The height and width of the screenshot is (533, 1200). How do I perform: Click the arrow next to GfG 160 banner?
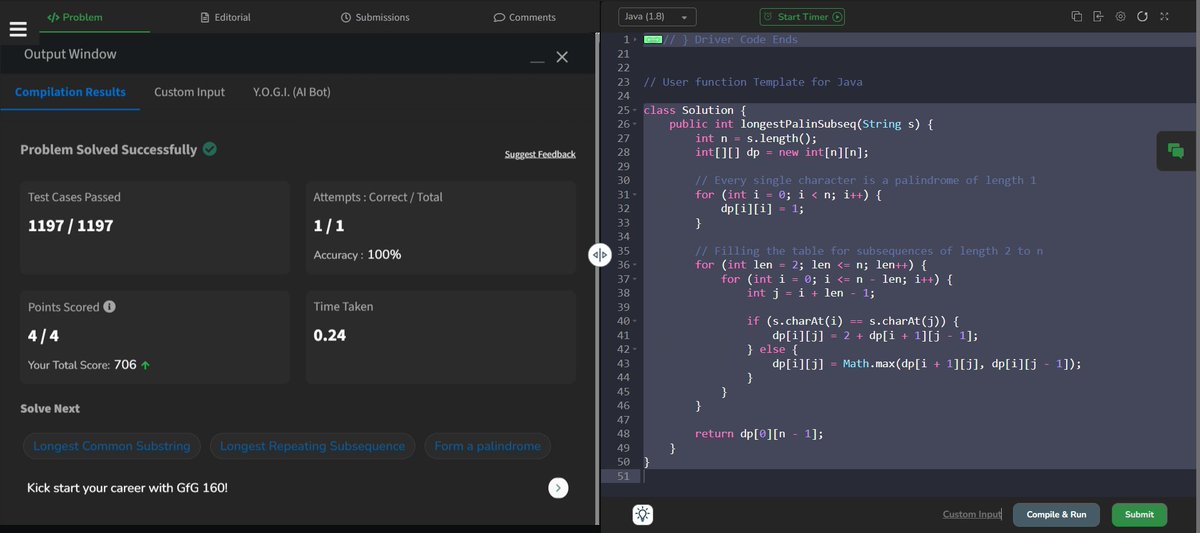[x=558, y=488]
